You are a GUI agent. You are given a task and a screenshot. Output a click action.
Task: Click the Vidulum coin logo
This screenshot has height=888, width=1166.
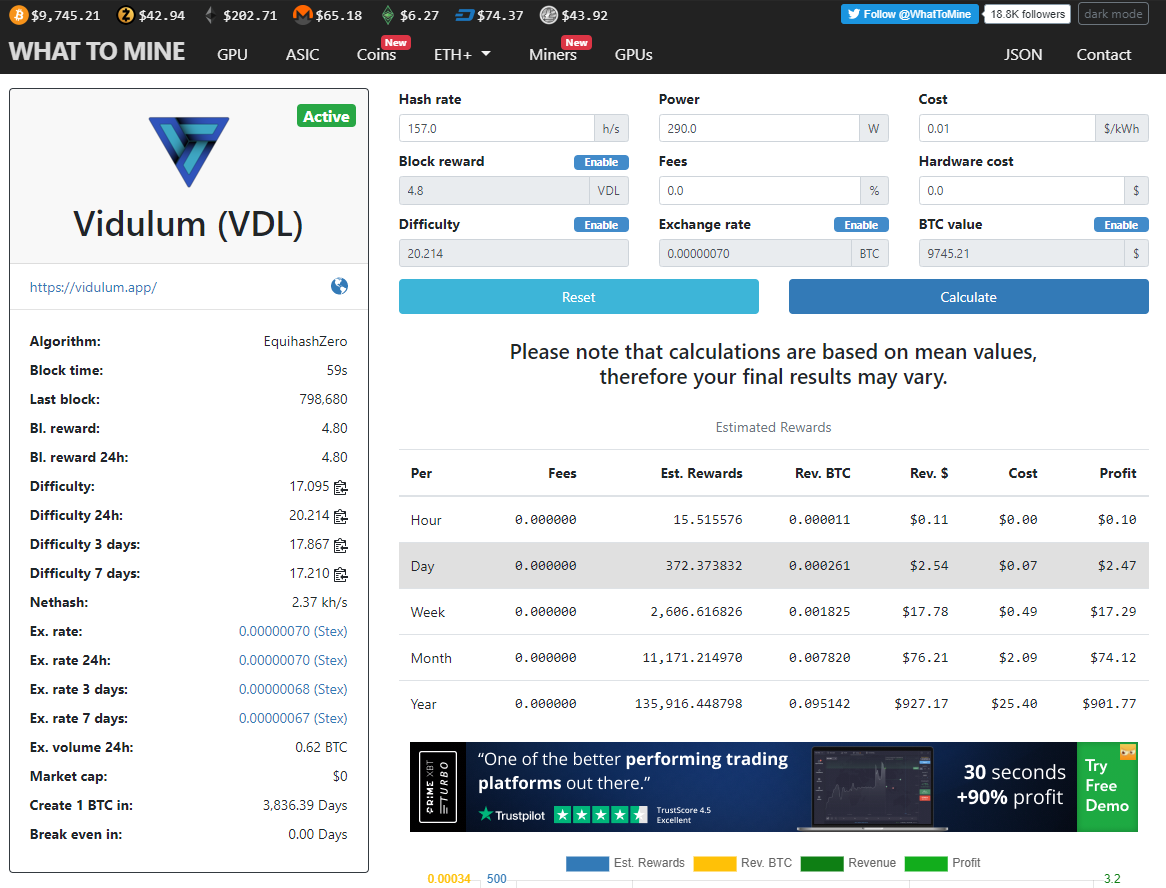[x=189, y=152]
